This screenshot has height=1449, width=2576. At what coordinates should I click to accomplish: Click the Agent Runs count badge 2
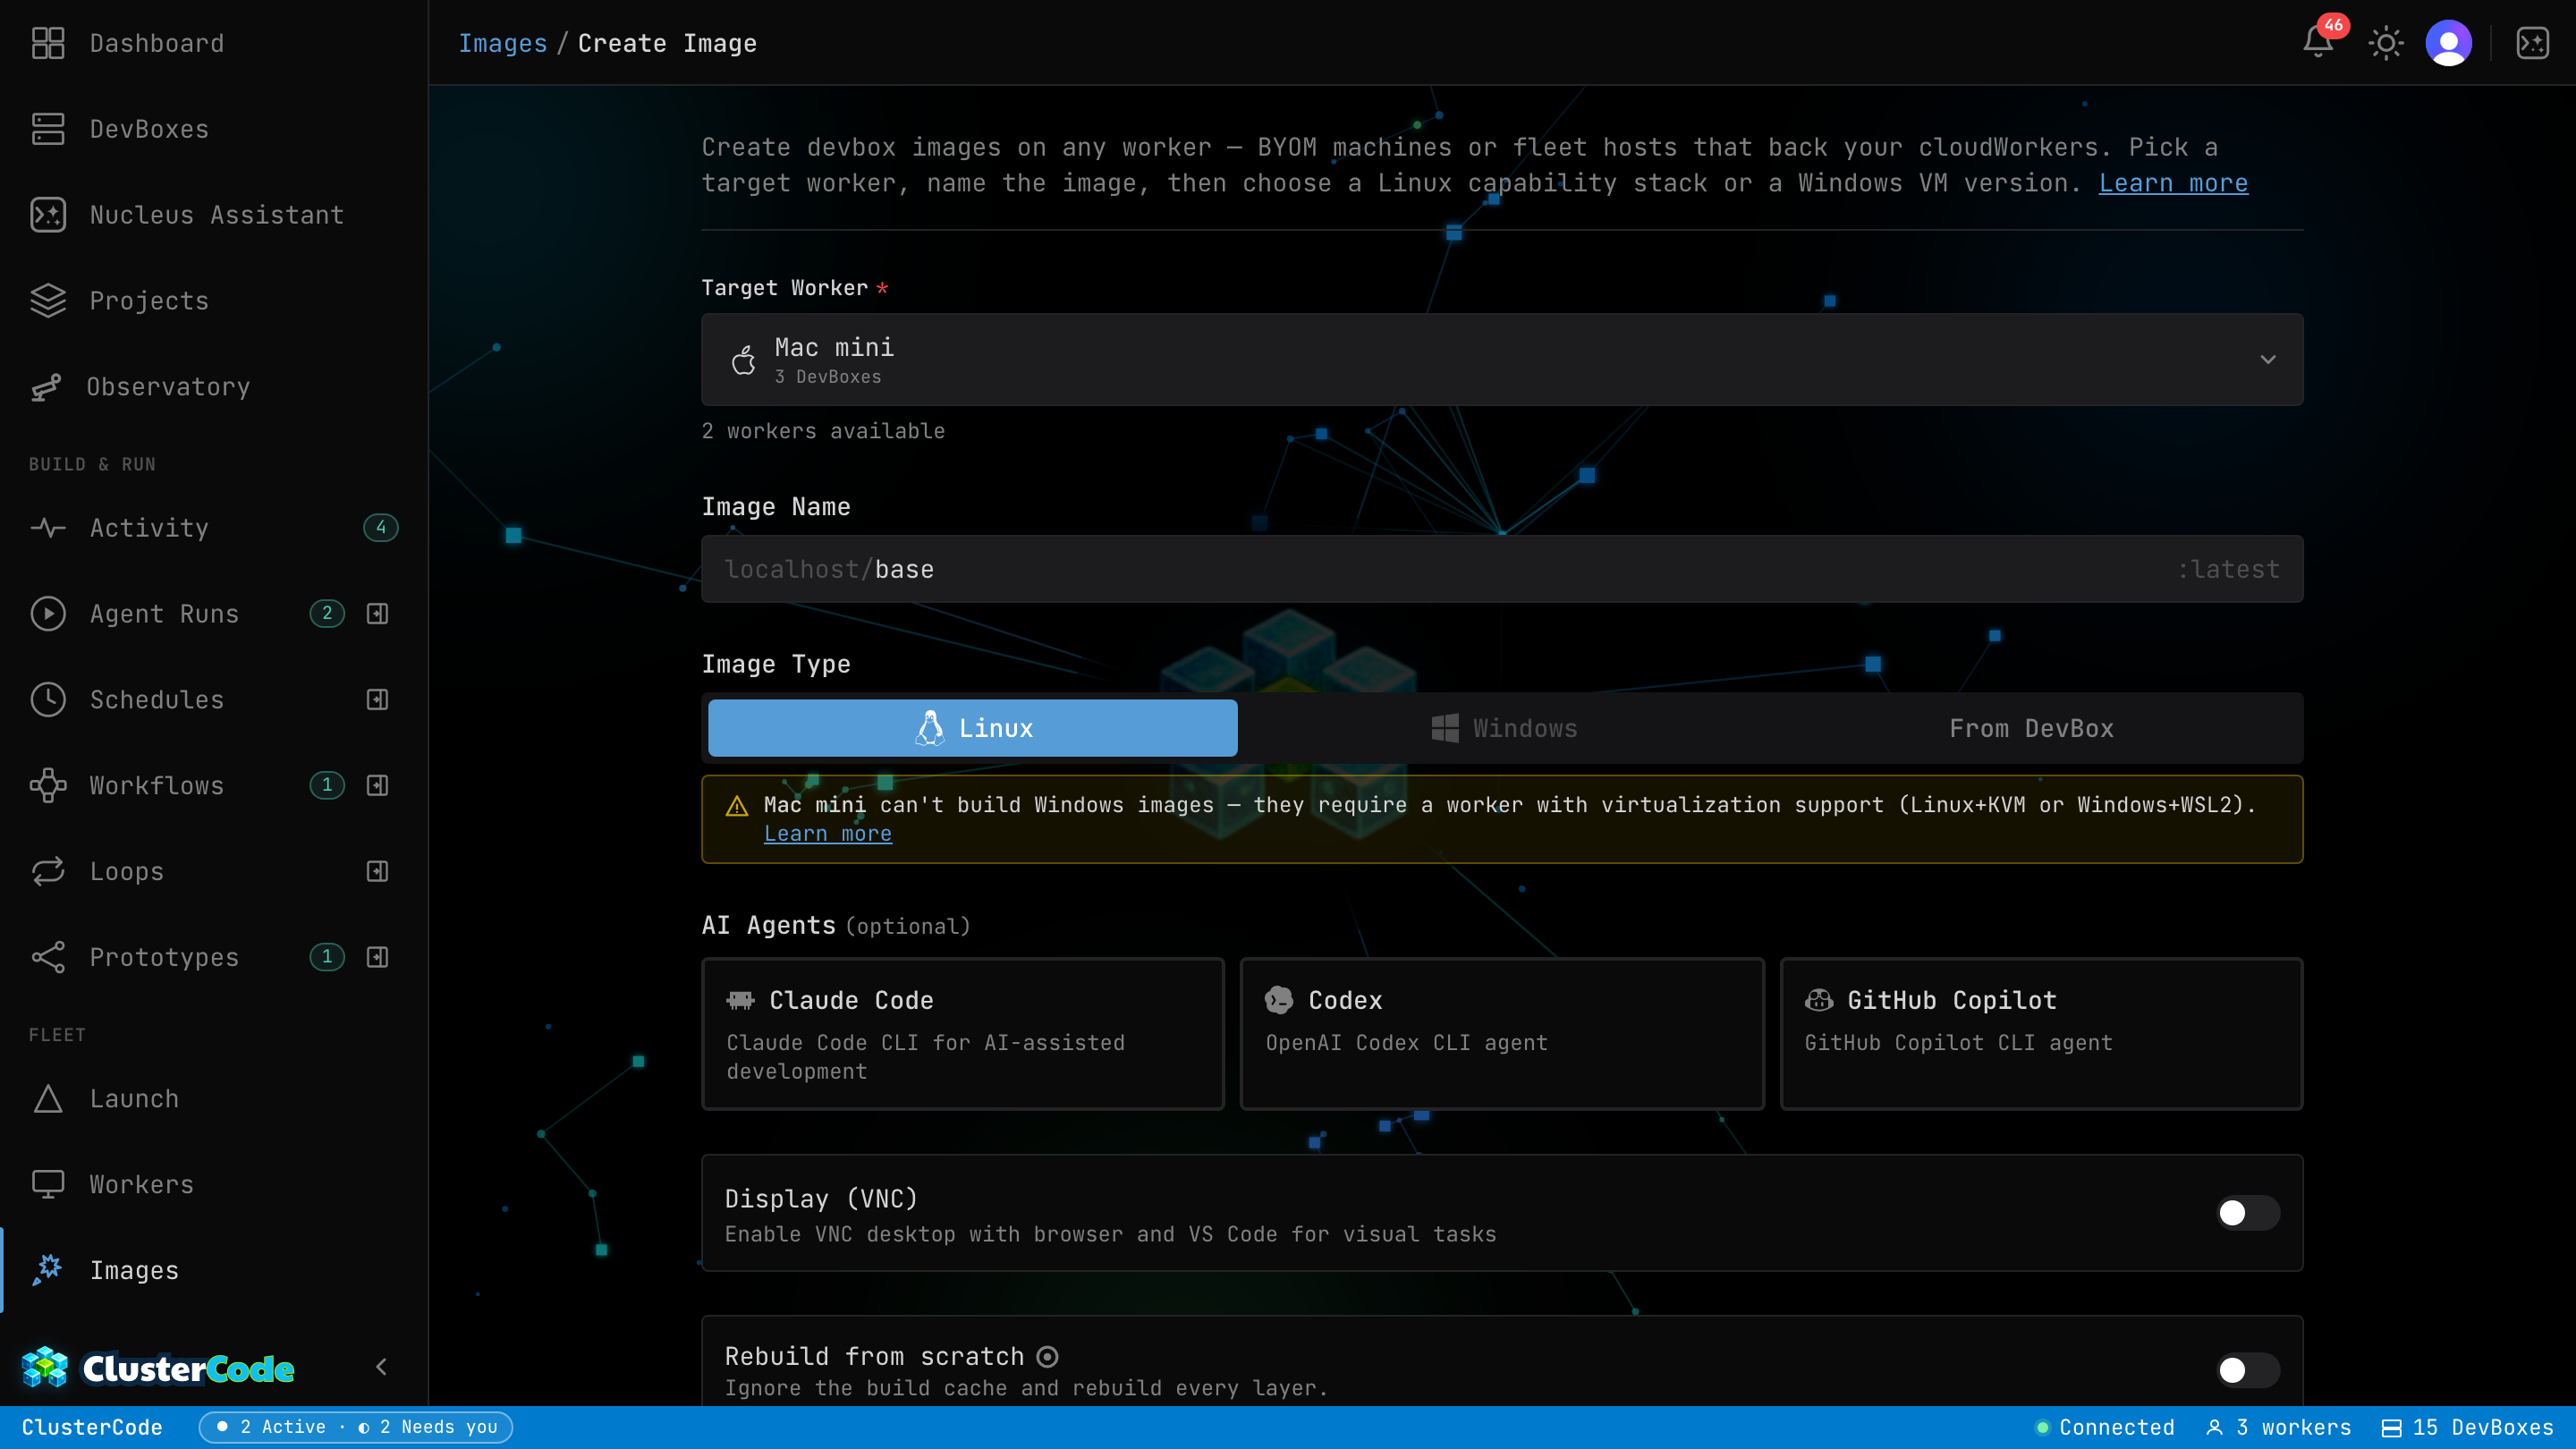(327, 614)
